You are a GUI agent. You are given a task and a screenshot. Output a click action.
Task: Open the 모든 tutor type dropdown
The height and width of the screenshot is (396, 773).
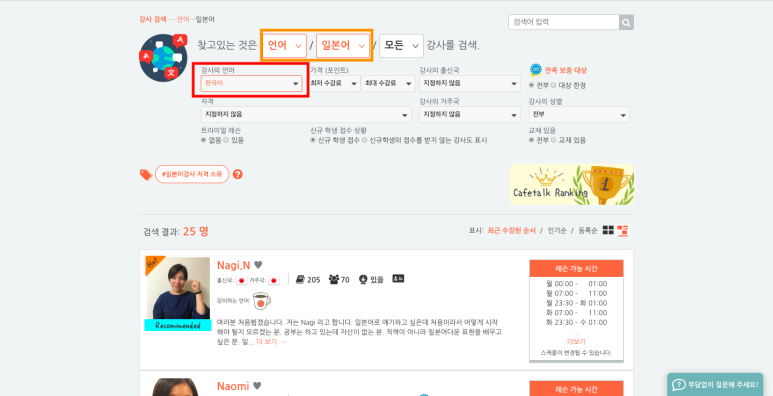(x=401, y=46)
